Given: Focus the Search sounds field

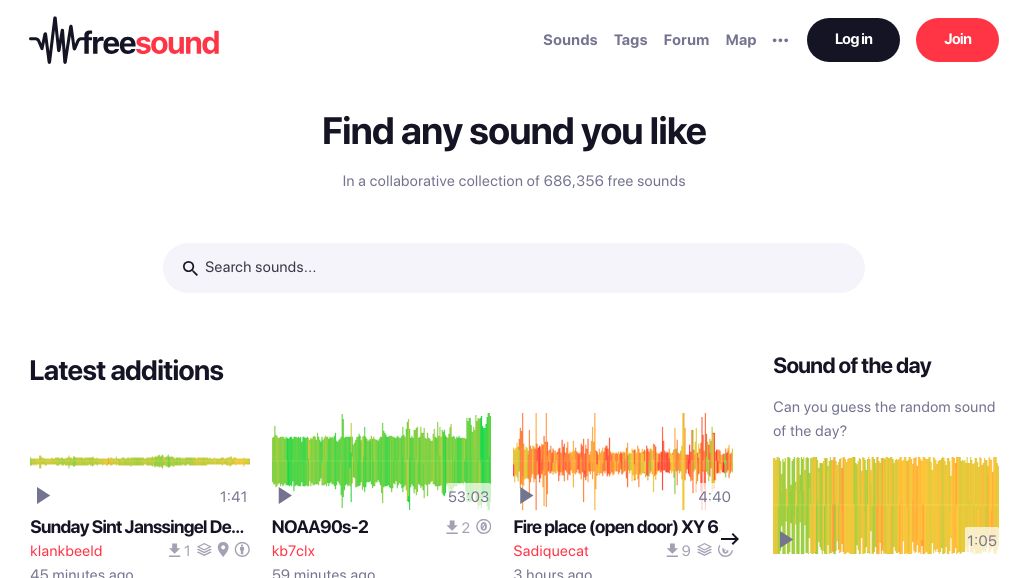Looking at the screenshot, I should point(513,268).
